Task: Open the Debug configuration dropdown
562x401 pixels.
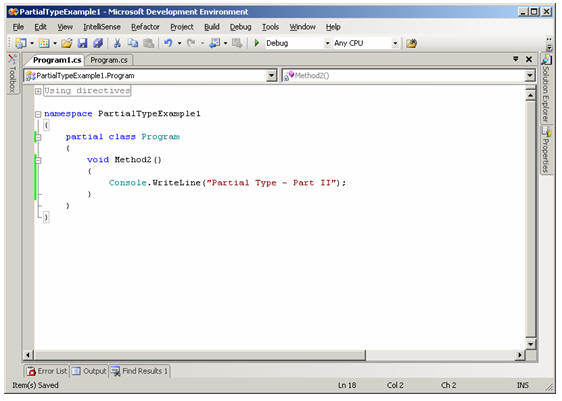Action: coord(327,43)
